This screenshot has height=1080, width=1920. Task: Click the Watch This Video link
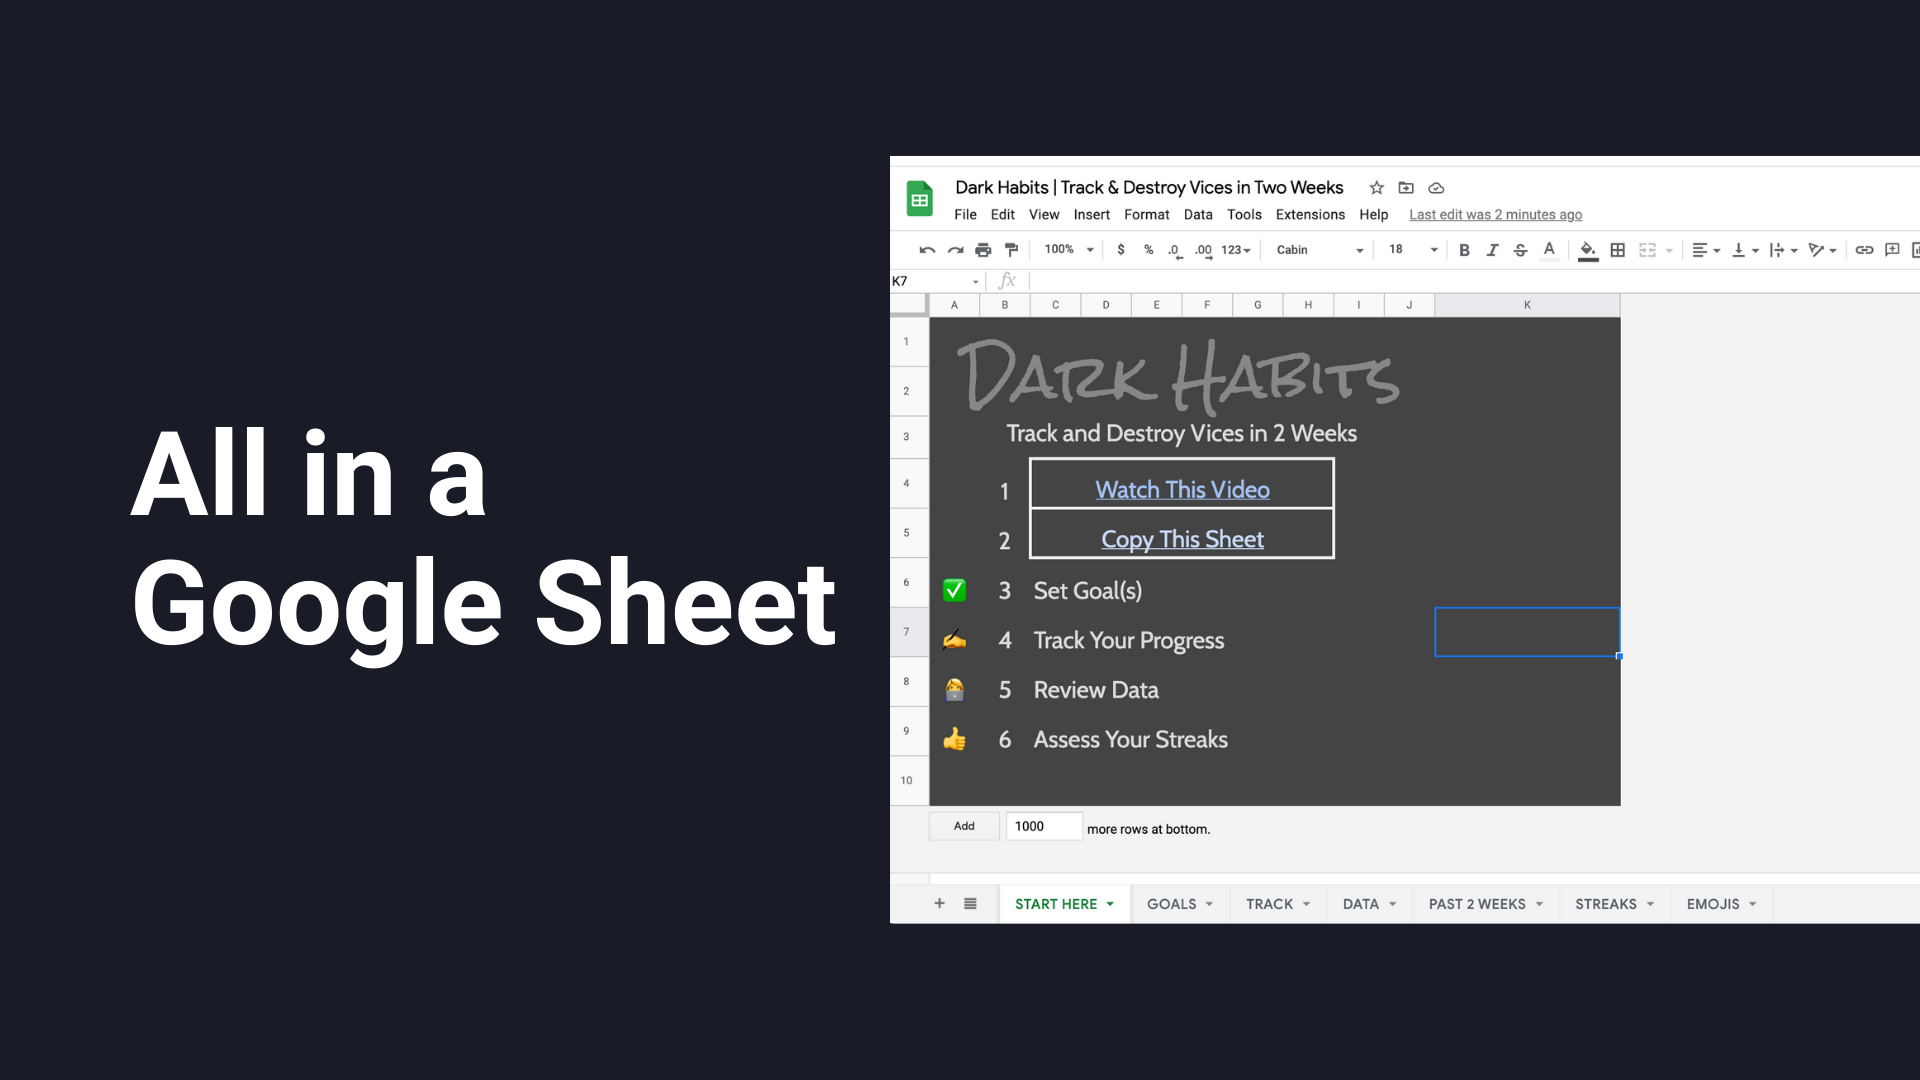1182,490
